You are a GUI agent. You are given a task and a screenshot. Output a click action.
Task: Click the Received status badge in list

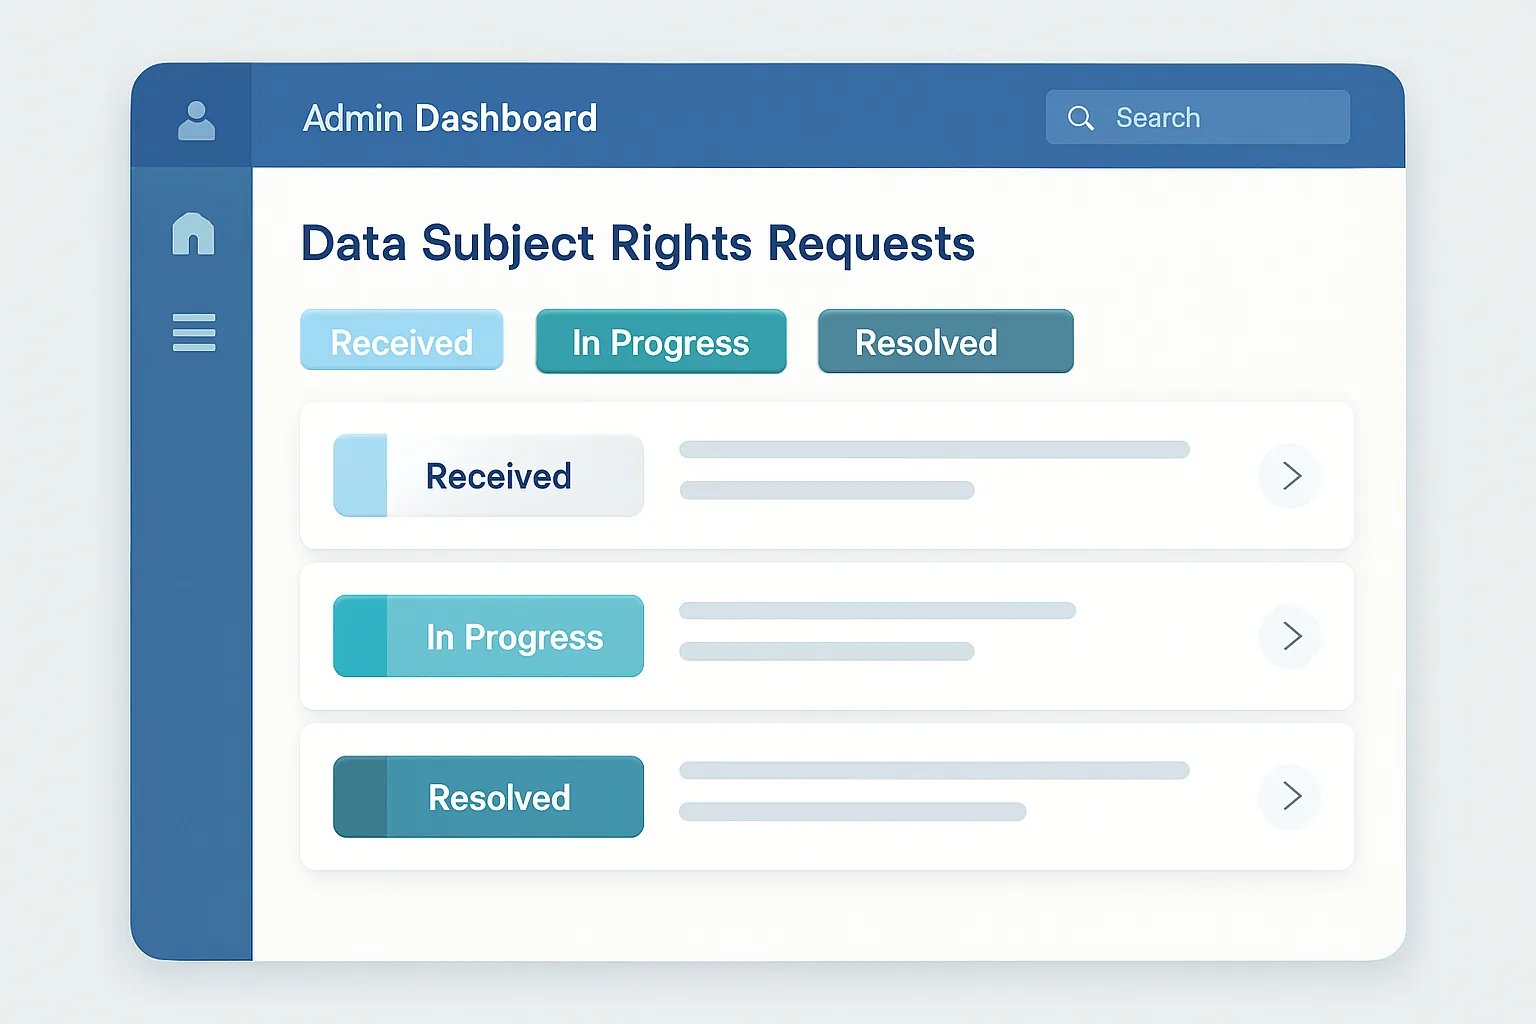click(489, 476)
